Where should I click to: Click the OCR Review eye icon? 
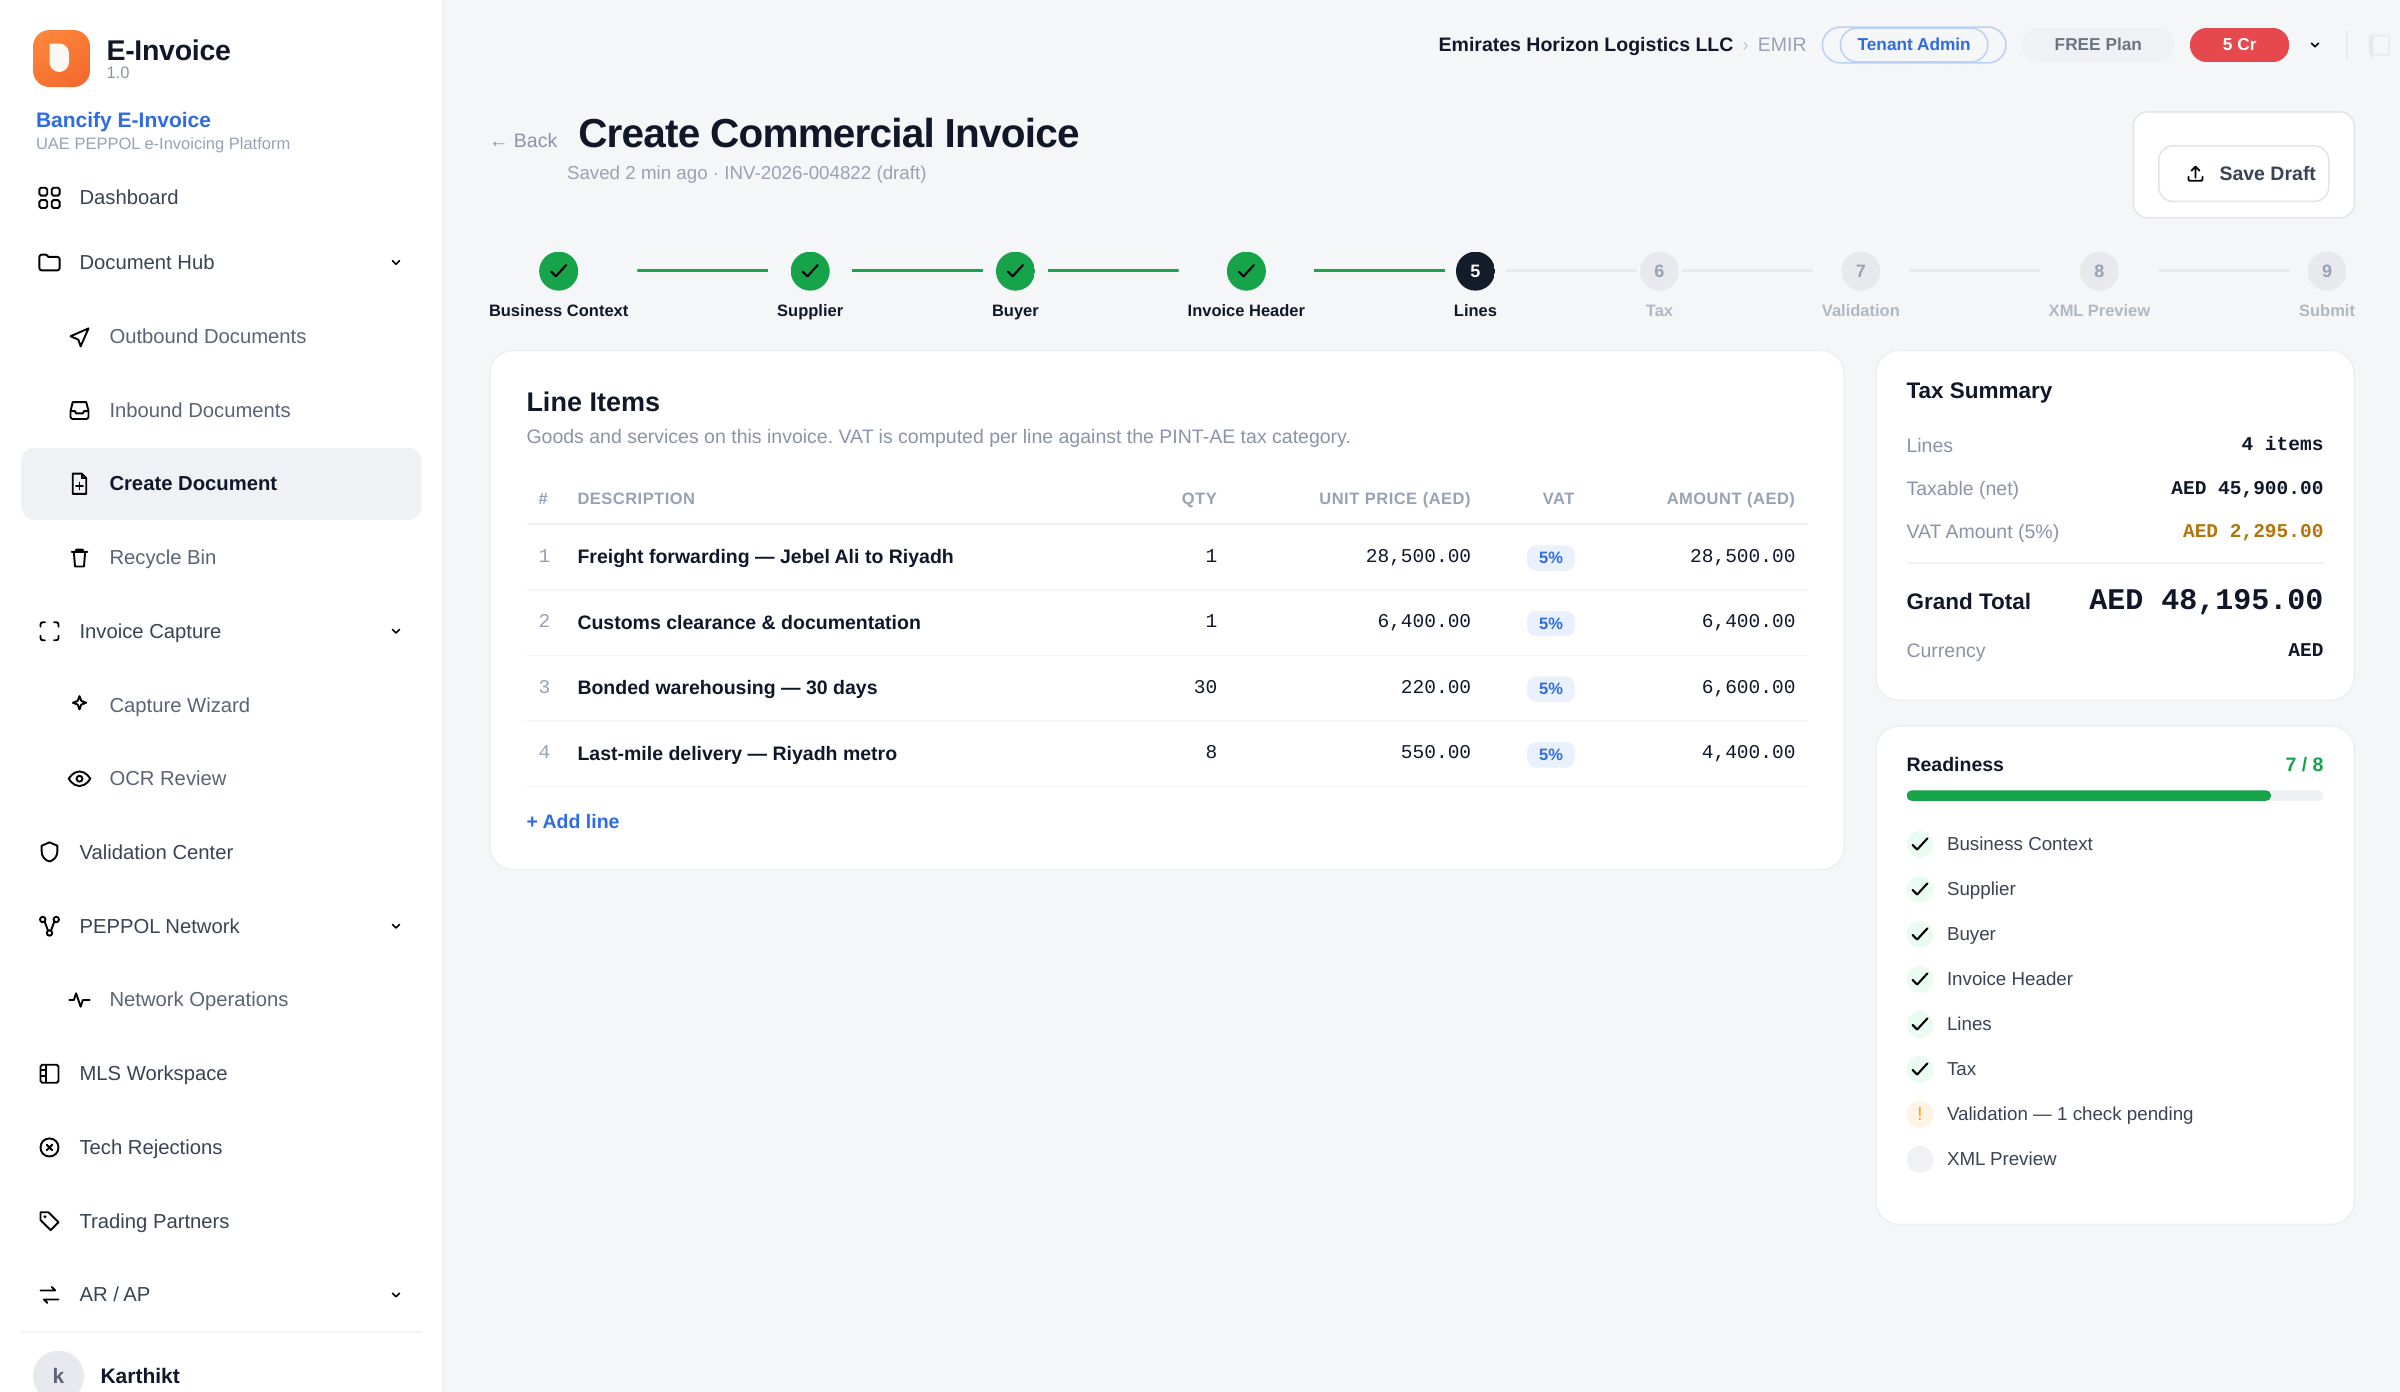click(x=80, y=779)
